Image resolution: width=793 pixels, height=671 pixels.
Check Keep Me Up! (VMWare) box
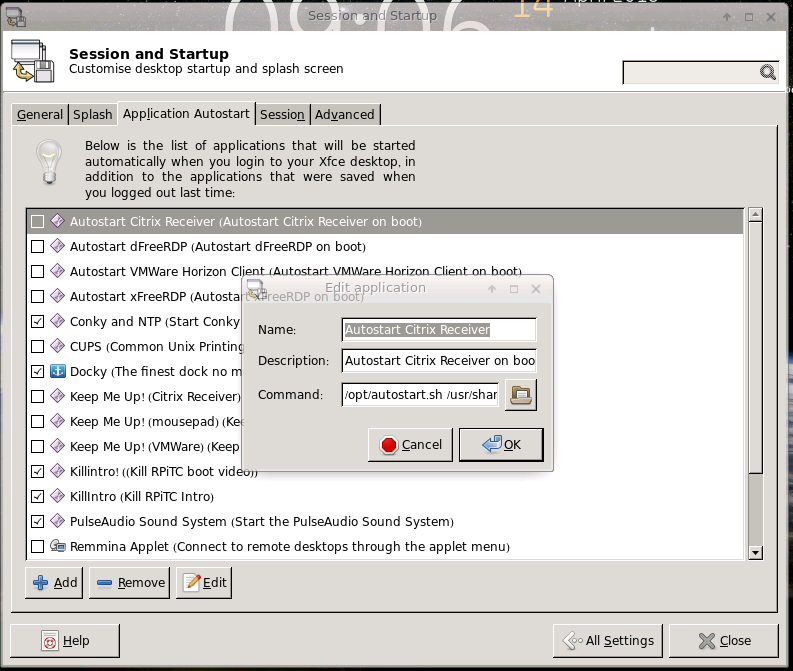(x=37, y=446)
